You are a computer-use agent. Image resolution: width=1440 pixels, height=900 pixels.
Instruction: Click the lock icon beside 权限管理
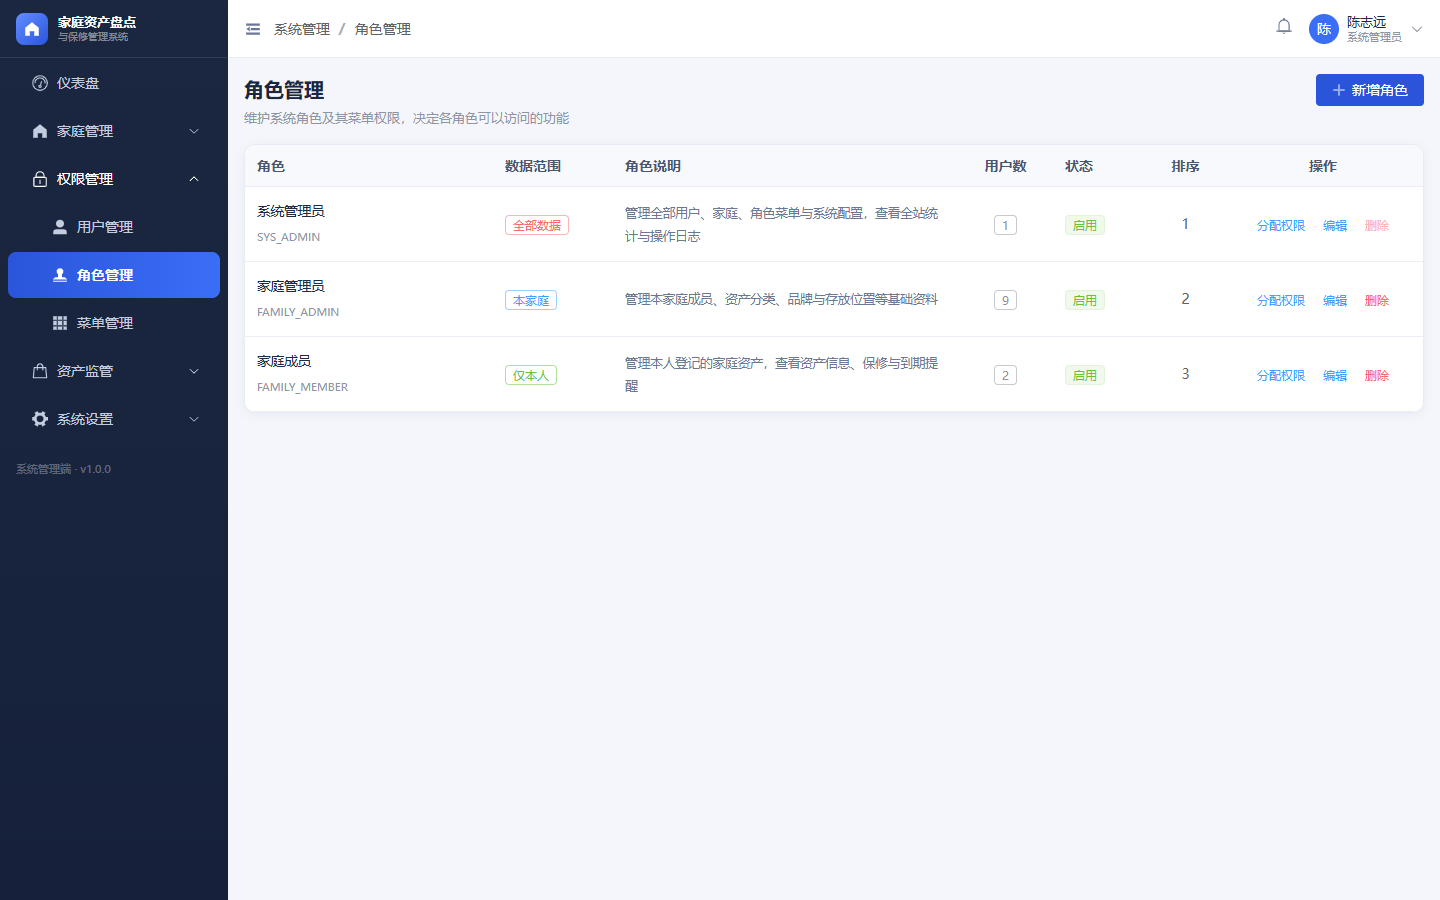(x=40, y=179)
